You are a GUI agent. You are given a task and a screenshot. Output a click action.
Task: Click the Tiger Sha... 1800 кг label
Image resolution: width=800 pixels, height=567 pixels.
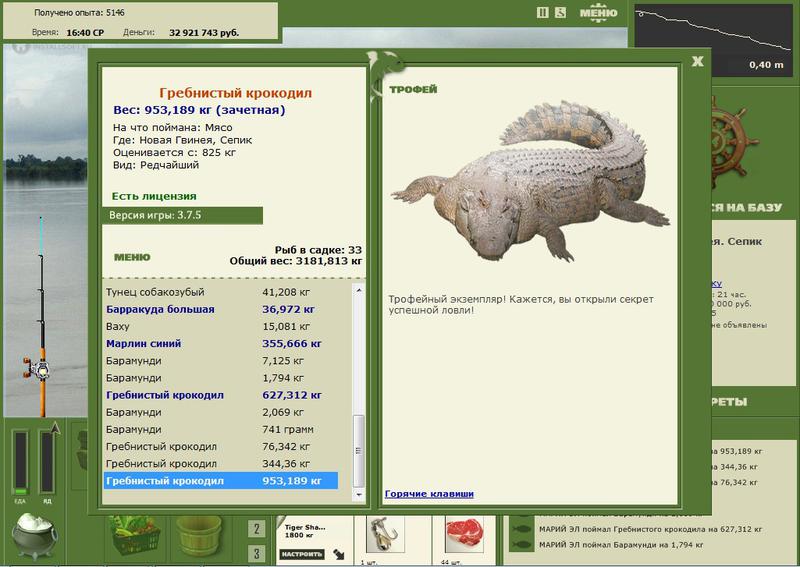(305, 531)
